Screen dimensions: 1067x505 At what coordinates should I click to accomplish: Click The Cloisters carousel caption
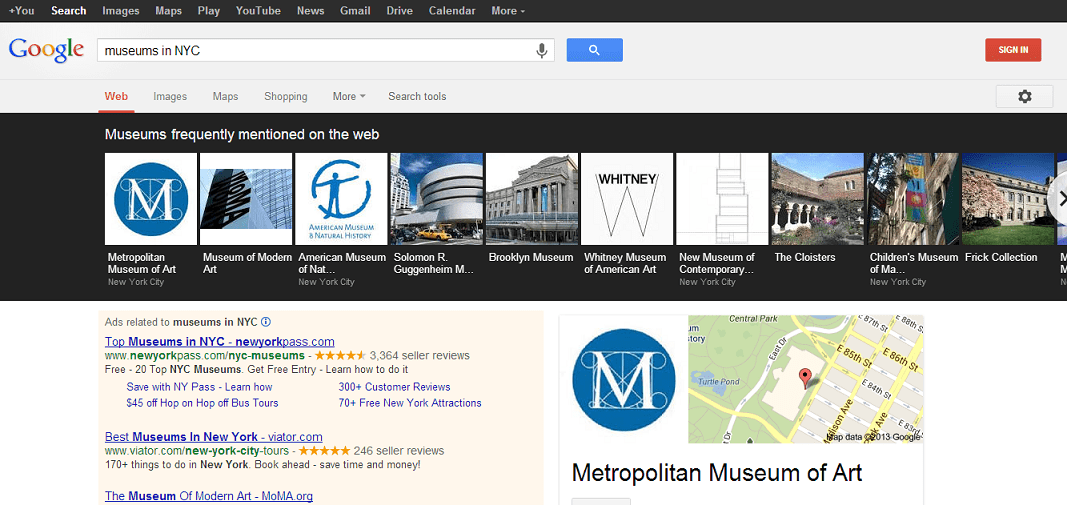(805, 257)
